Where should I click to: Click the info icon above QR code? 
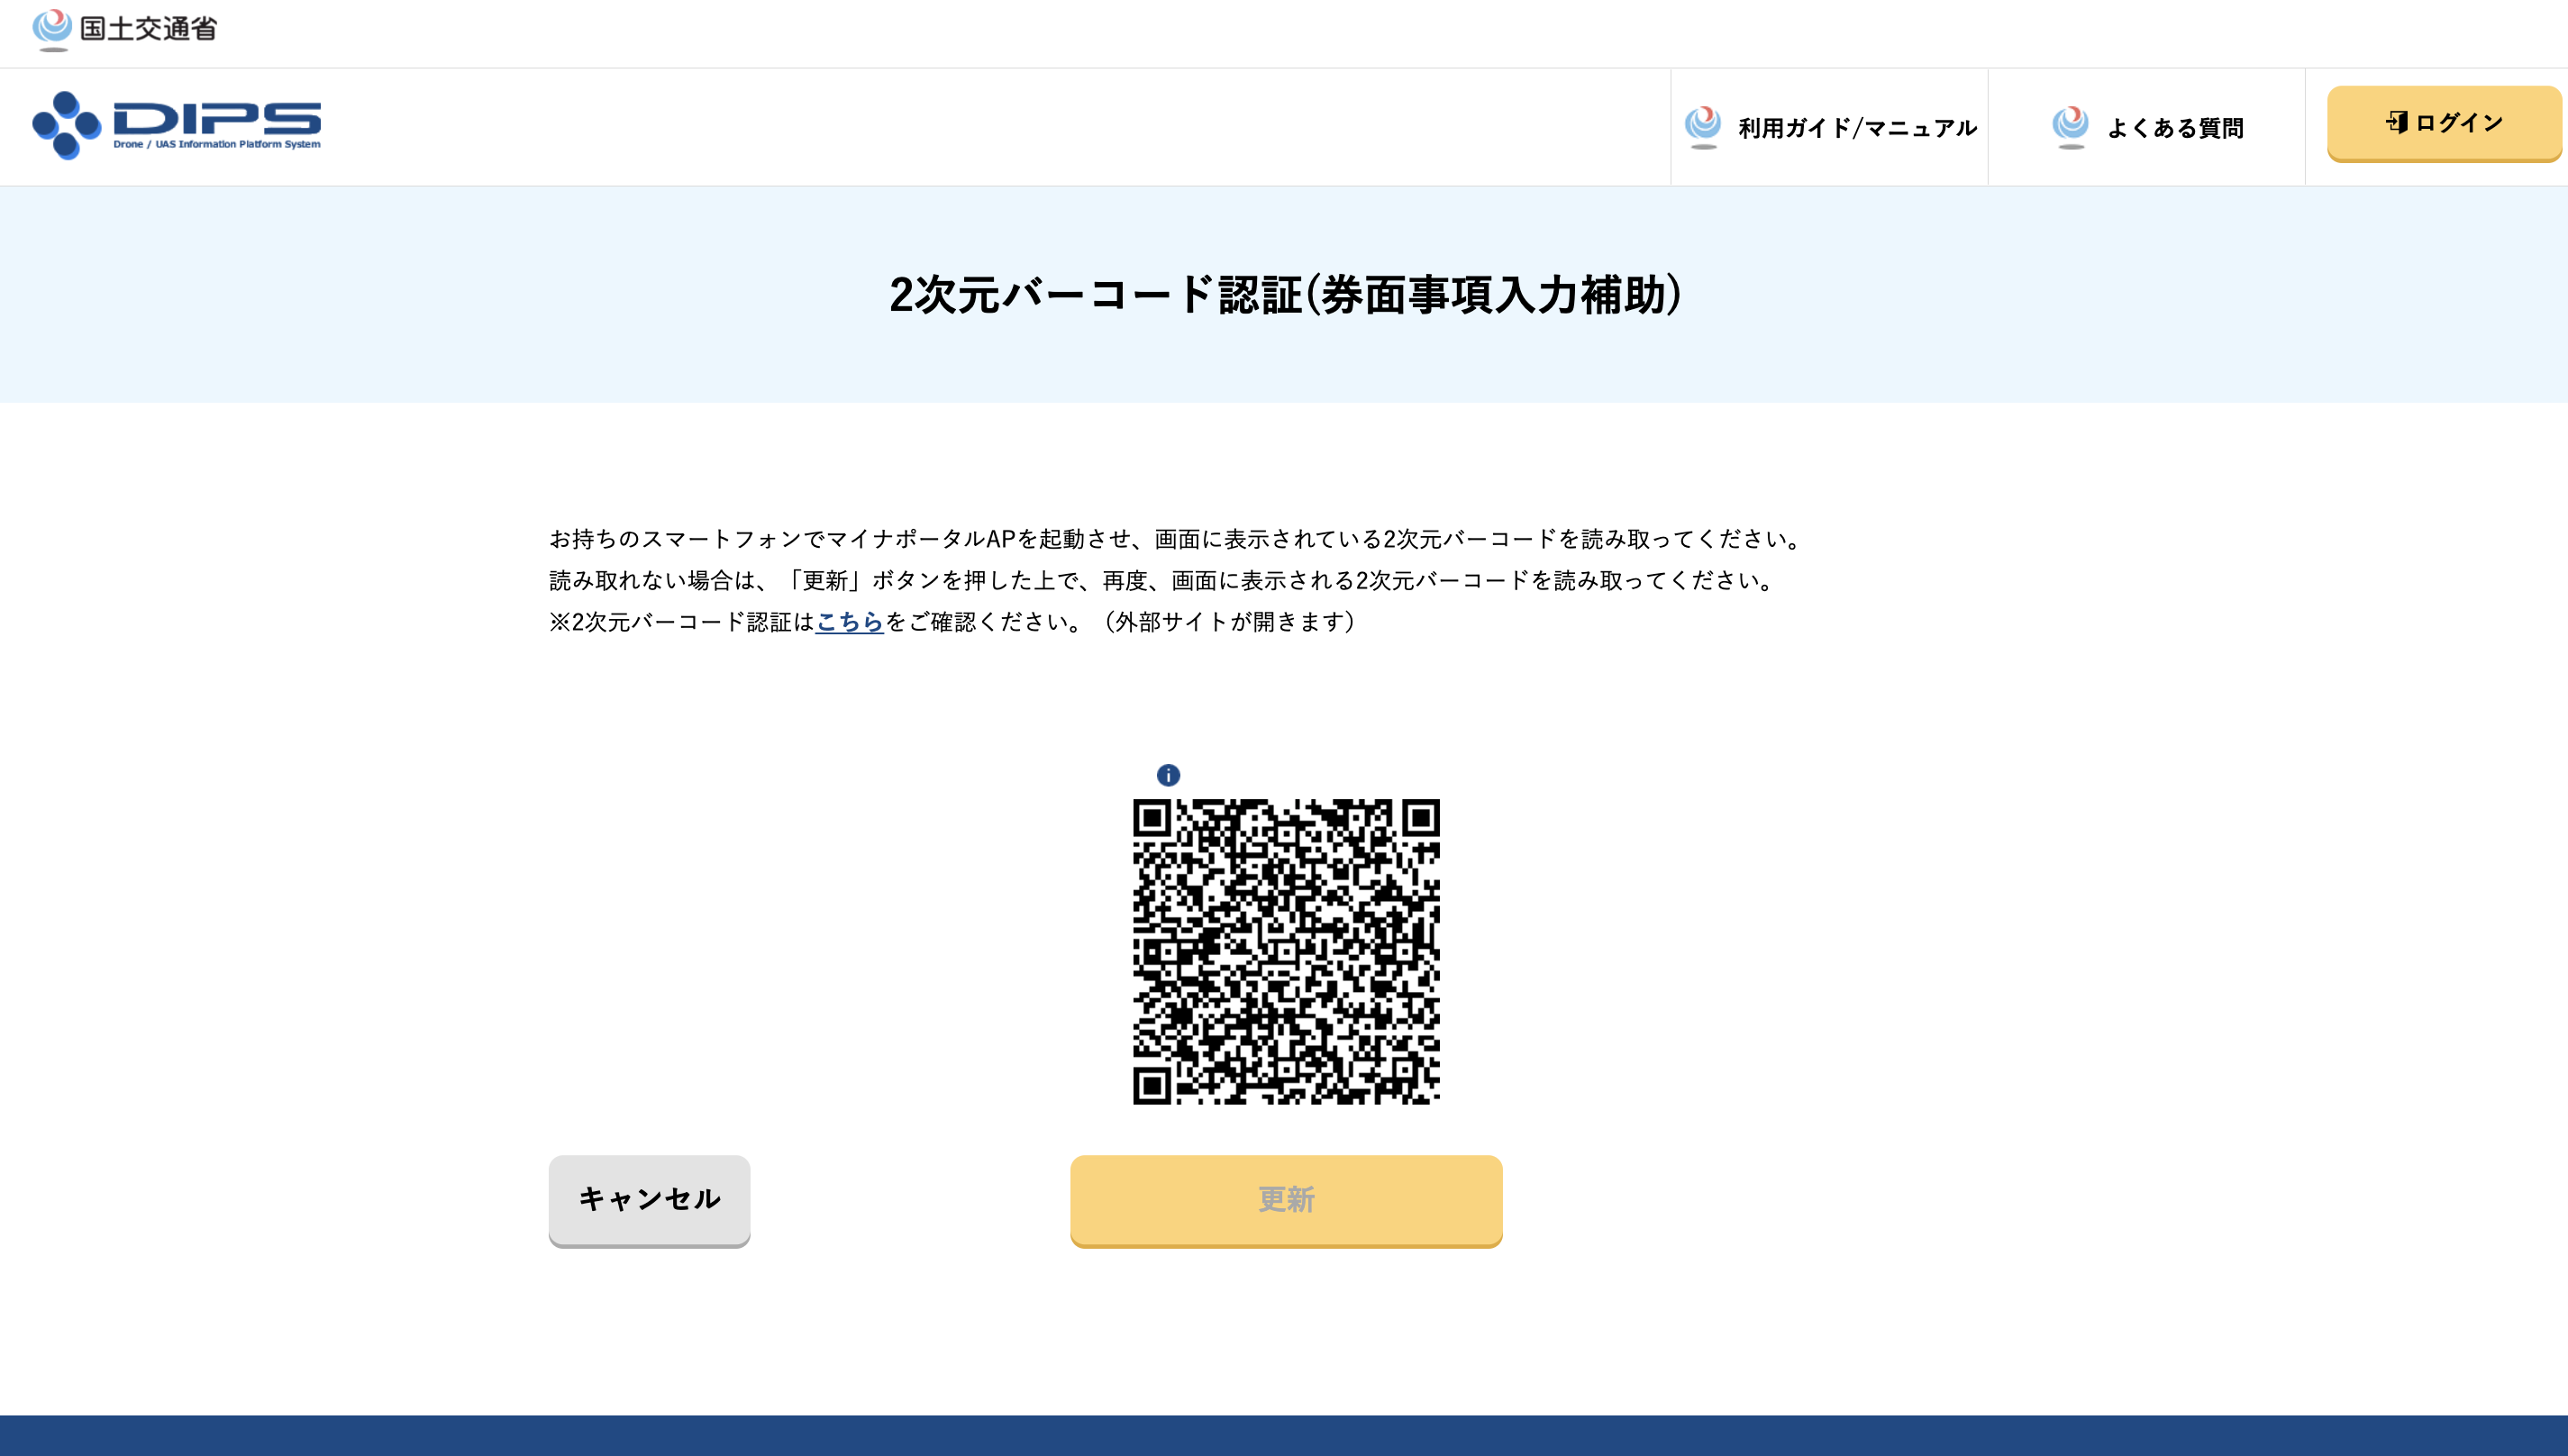pyautogui.click(x=1168, y=776)
